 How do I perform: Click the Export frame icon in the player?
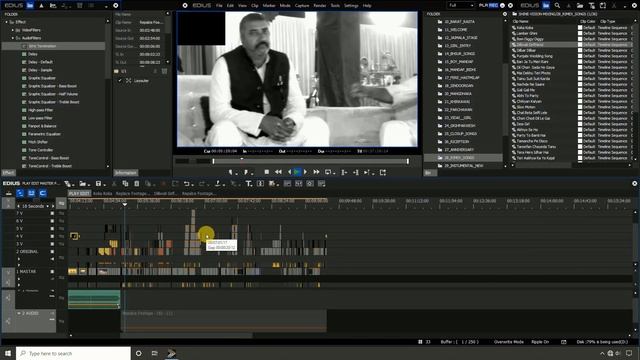click(x=383, y=172)
